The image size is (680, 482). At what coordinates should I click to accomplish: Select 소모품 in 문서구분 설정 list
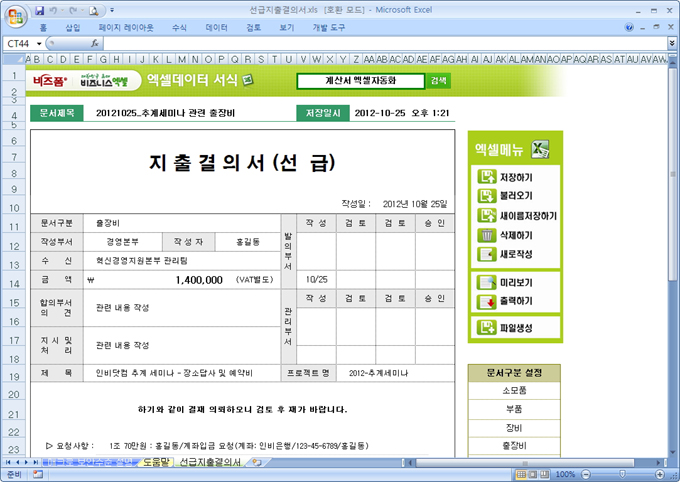(514, 390)
